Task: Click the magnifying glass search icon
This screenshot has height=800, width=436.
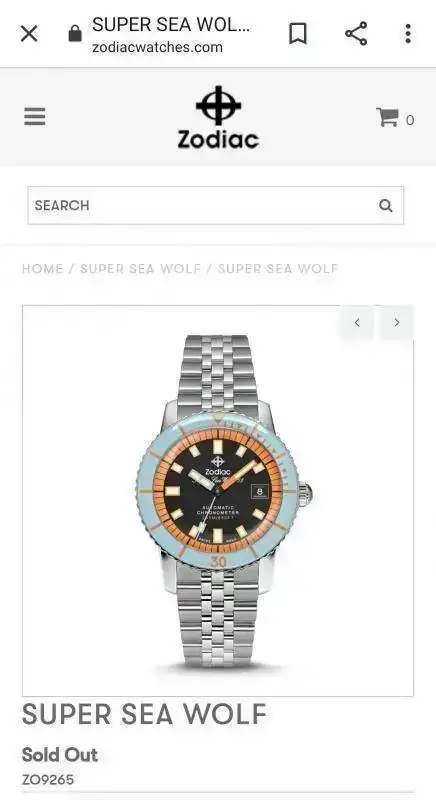Action: (x=386, y=206)
